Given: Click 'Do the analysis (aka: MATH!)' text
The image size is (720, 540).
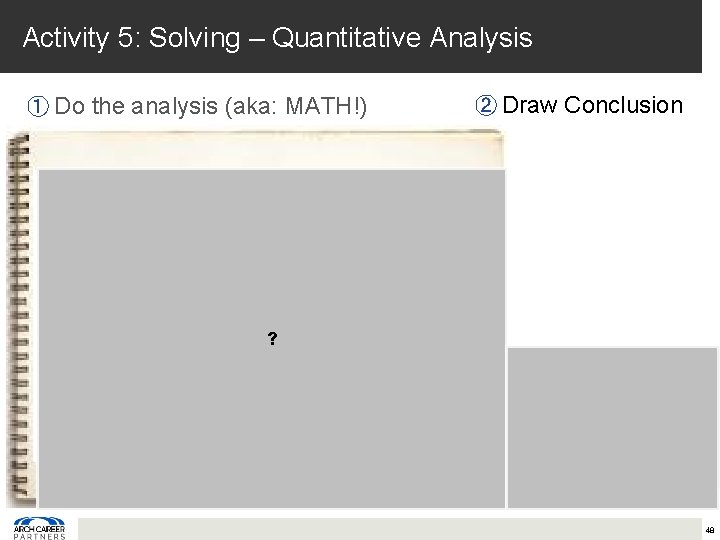Looking at the screenshot, I should tap(213, 108).
